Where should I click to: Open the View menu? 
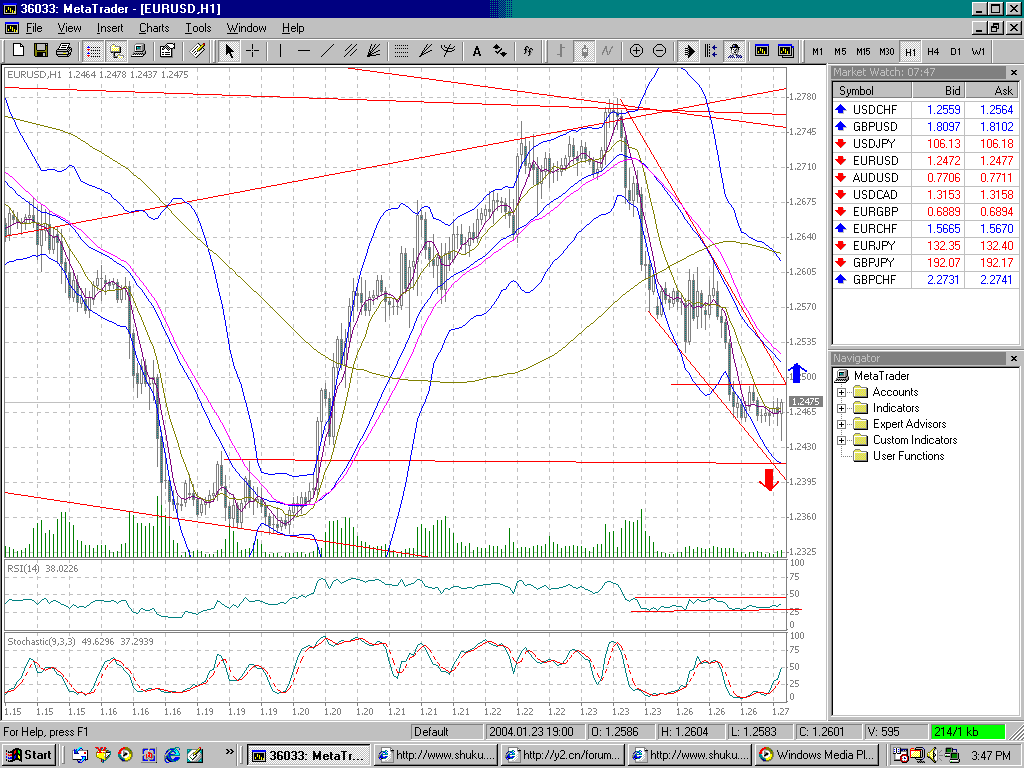pyautogui.click(x=69, y=28)
